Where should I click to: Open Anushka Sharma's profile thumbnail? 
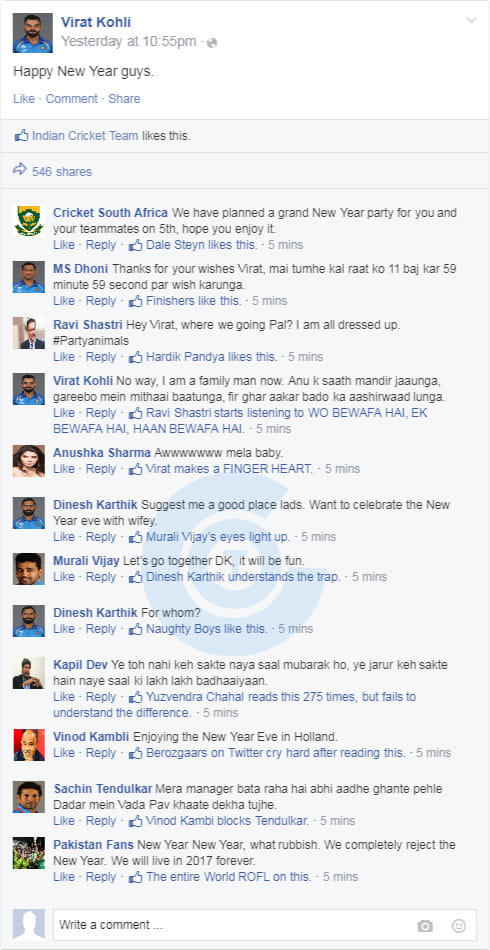tap(28, 461)
